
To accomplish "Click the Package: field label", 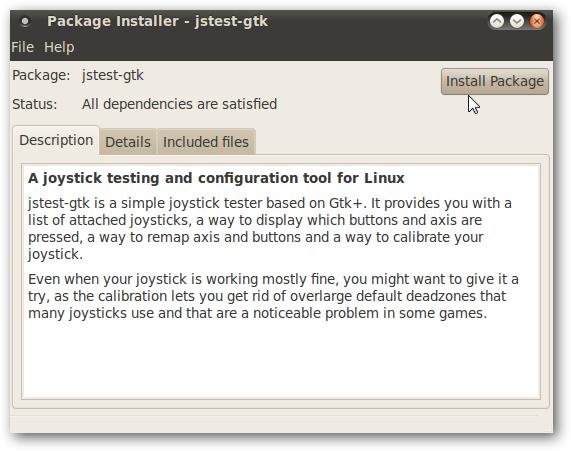I will coord(41,75).
